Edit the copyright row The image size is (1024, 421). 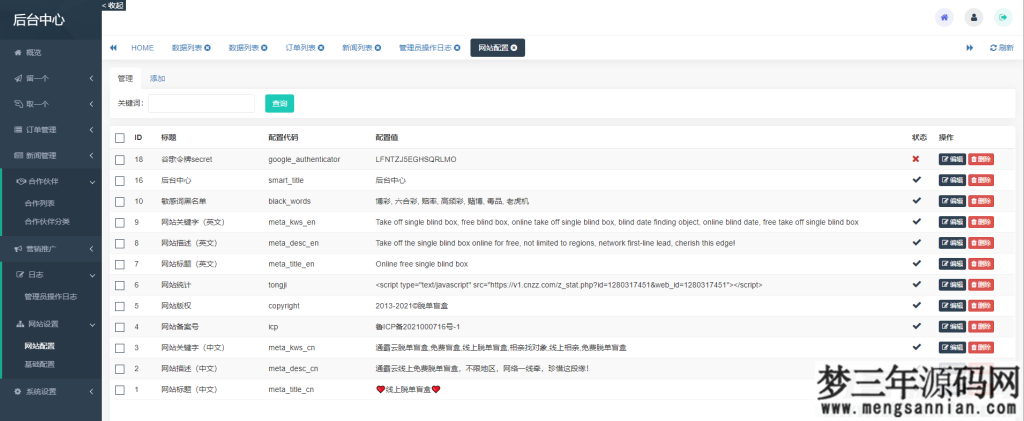[952, 305]
